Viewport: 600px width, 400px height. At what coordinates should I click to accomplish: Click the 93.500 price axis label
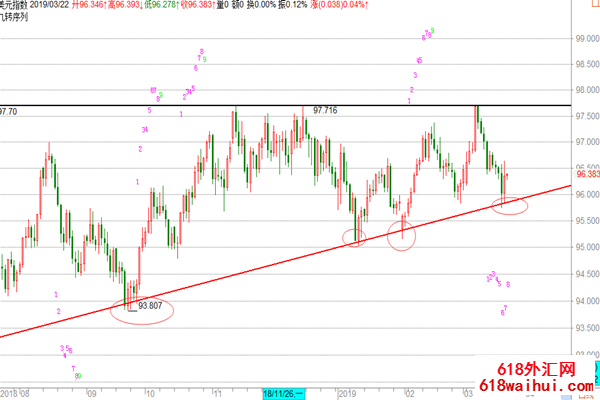587,328
